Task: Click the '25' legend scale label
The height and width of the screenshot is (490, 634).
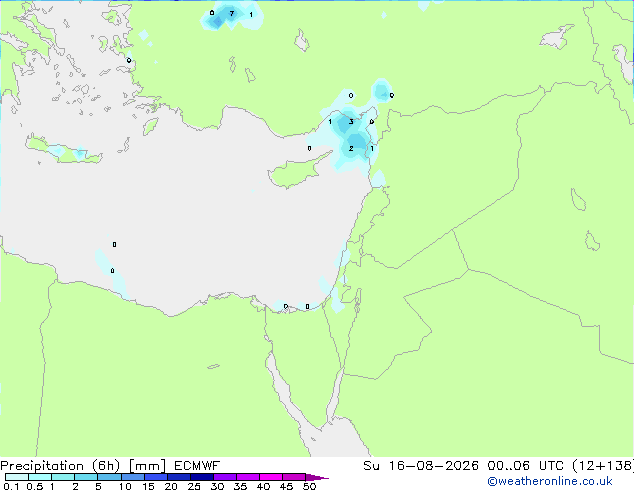Action: click(x=194, y=486)
